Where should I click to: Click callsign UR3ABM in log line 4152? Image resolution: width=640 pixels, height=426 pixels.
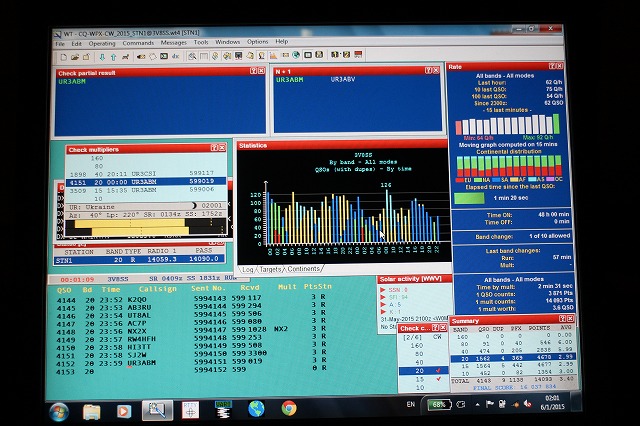pos(142,363)
